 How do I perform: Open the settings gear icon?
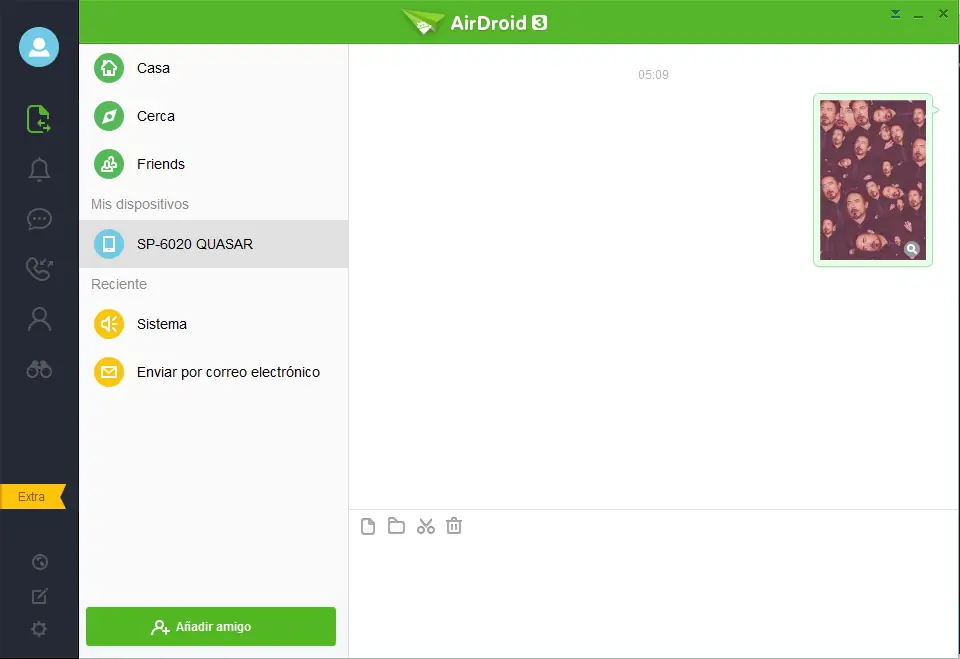pos(39,629)
